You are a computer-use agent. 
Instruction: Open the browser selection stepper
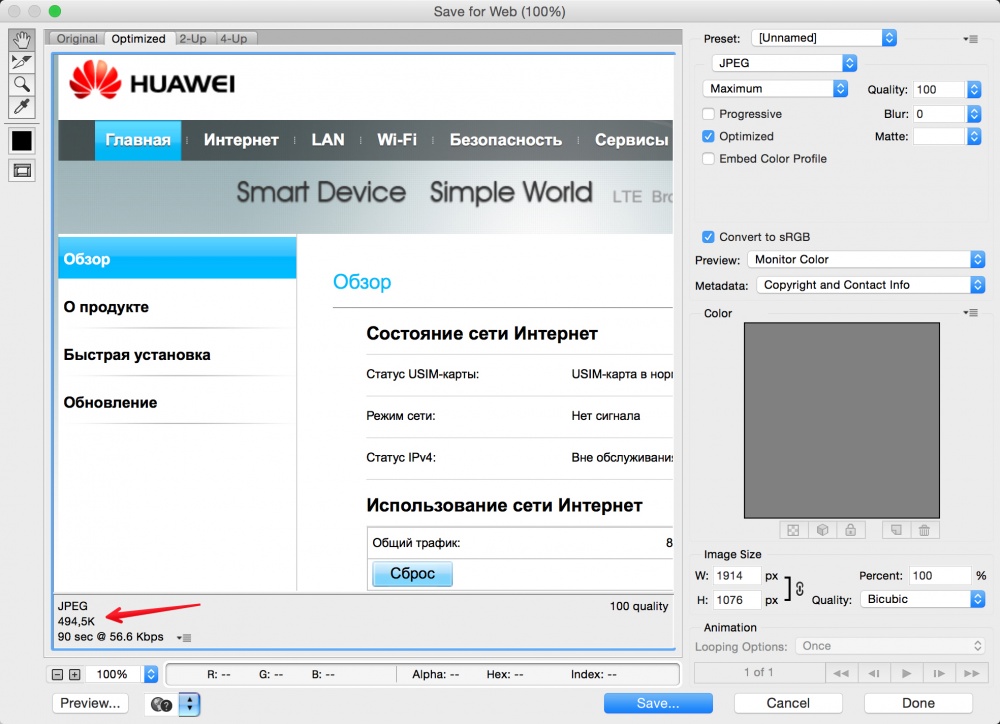(x=189, y=704)
